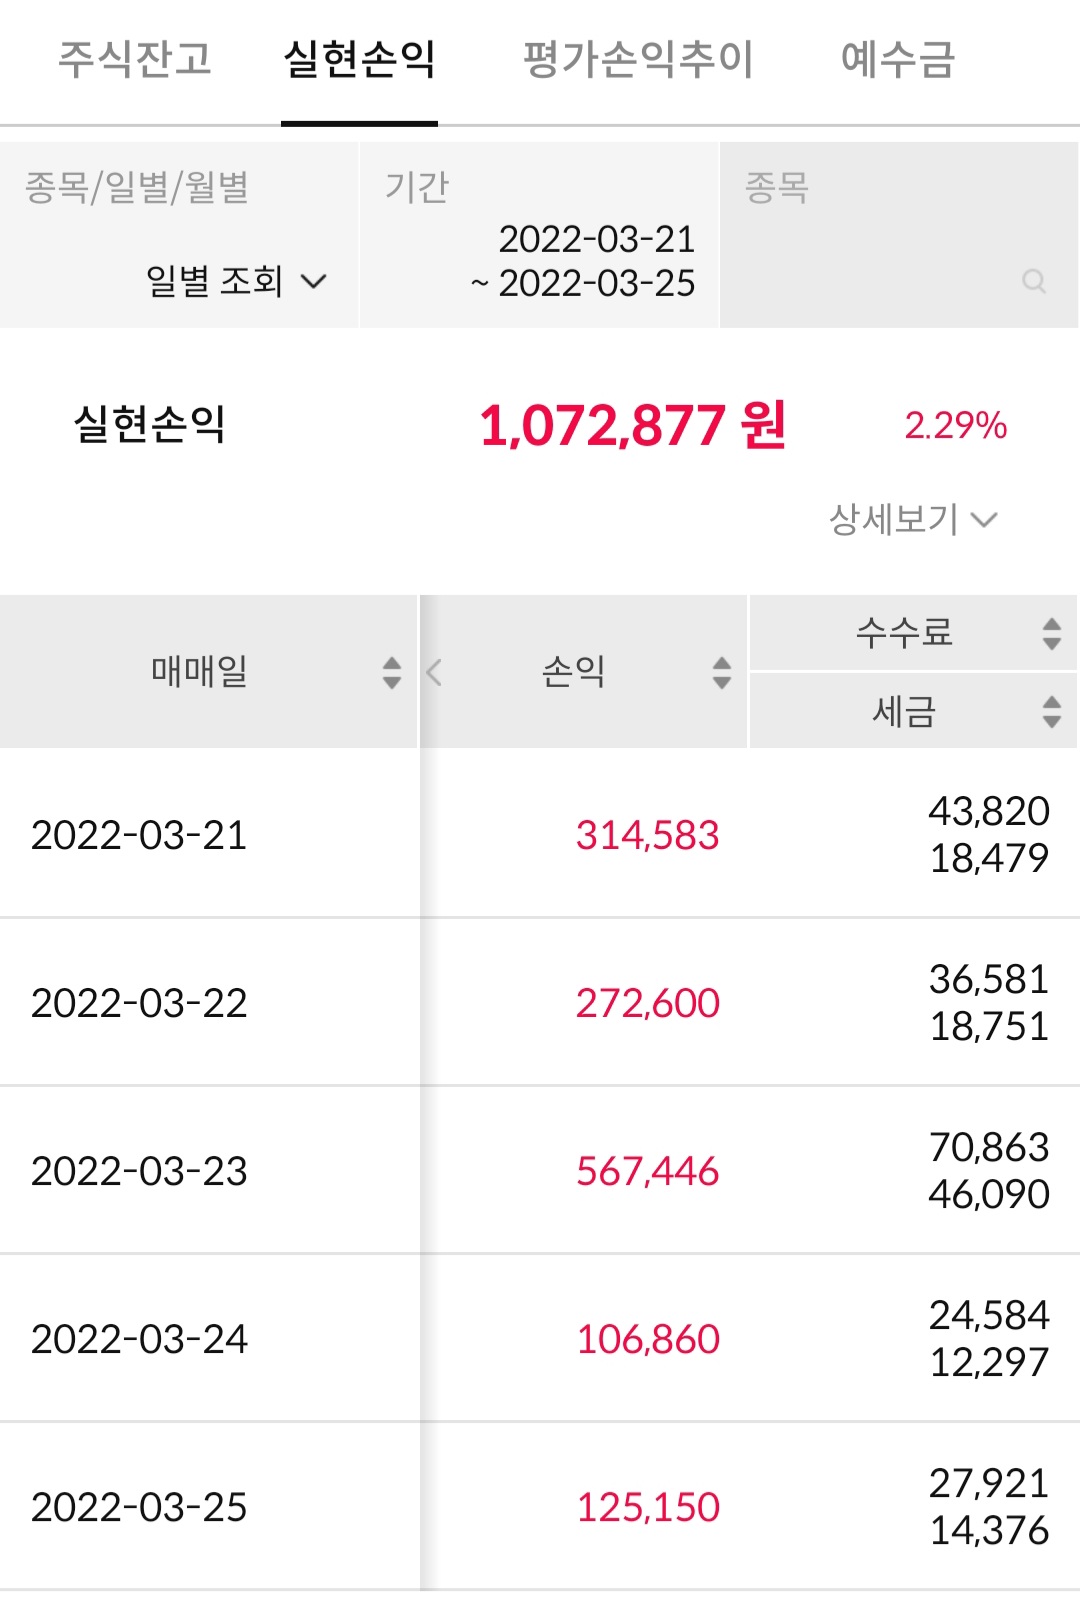This screenshot has width=1080, height=1601.
Task: Sort by 매매일 column arrows
Action: [392, 672]
